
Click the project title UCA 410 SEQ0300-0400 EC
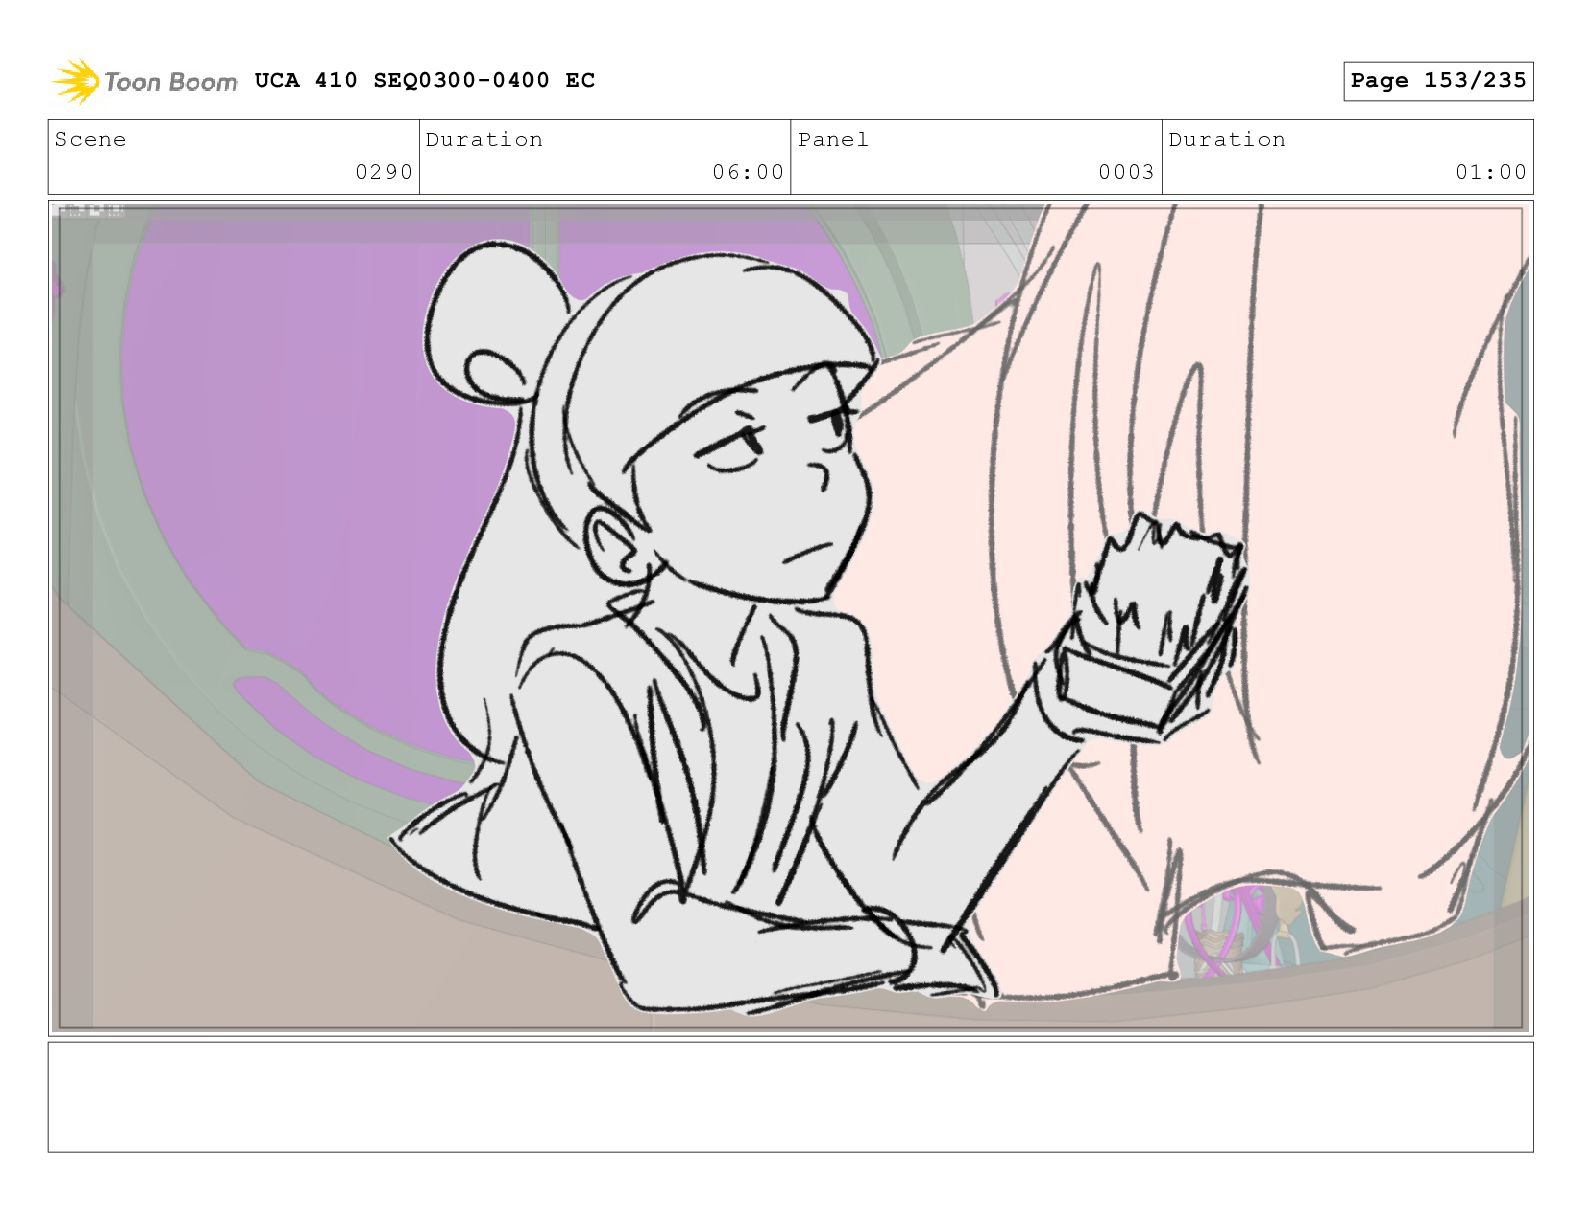[x=425, y=80]
